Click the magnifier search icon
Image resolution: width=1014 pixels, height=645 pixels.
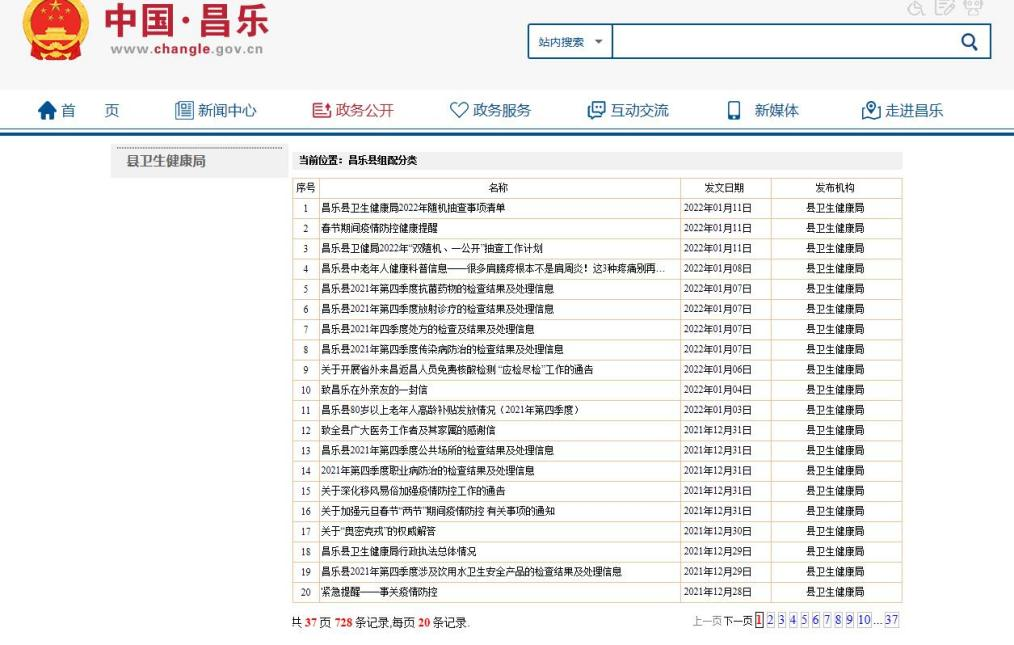(x=967, y=41)
